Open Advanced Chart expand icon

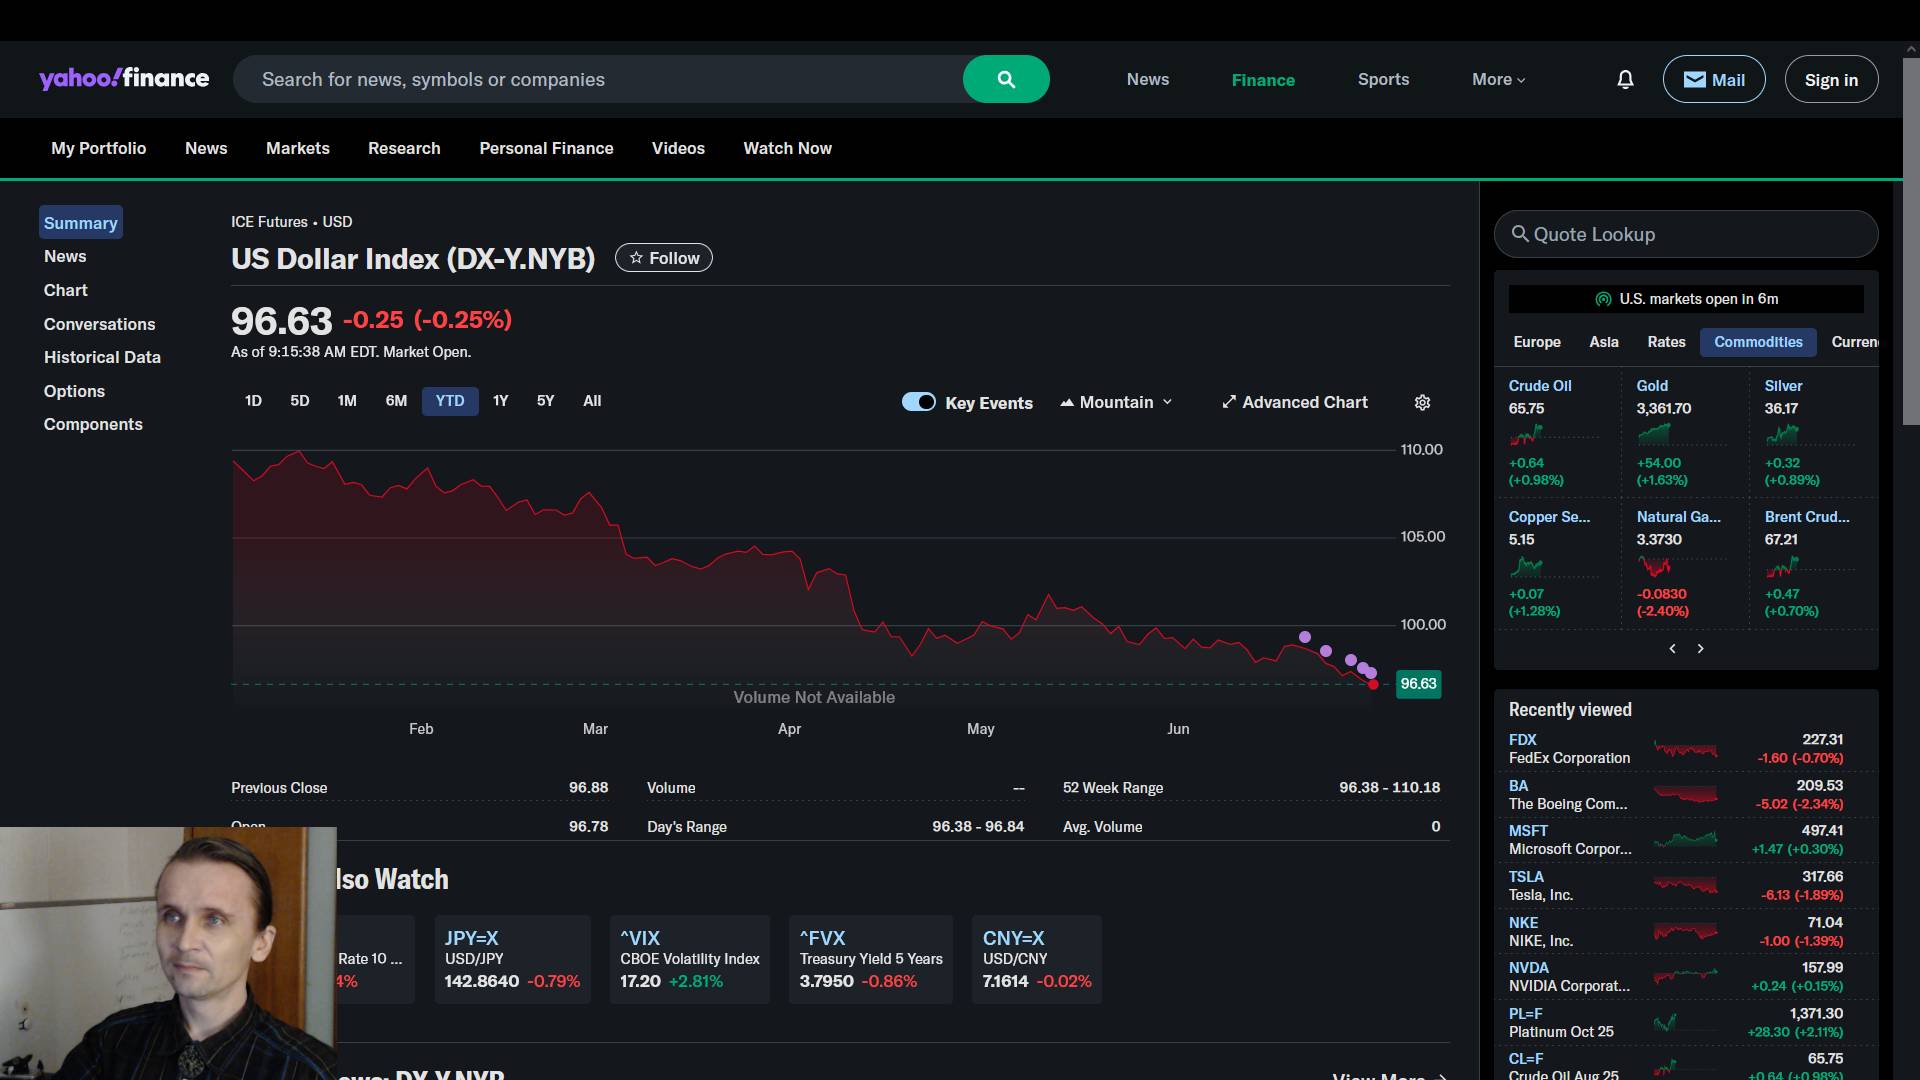pyautogui.click(x=1229, y=402)
